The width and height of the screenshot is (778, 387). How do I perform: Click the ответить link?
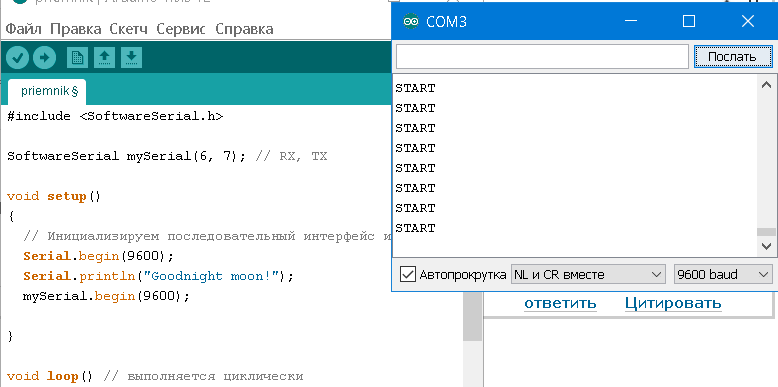(560, 303)
